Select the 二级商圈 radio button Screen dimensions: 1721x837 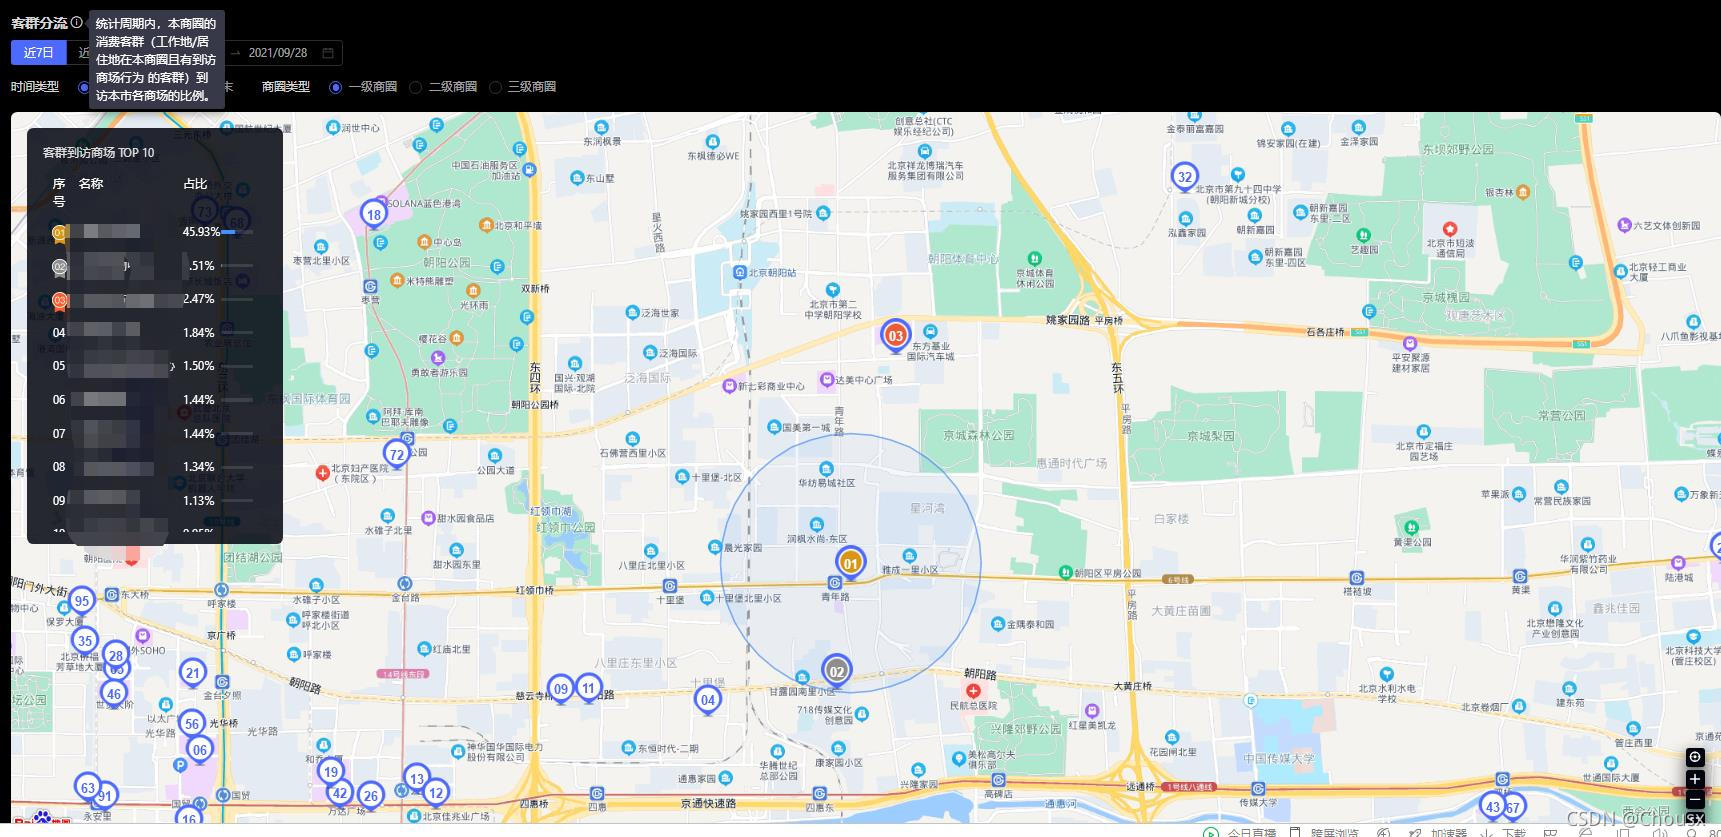416,87
